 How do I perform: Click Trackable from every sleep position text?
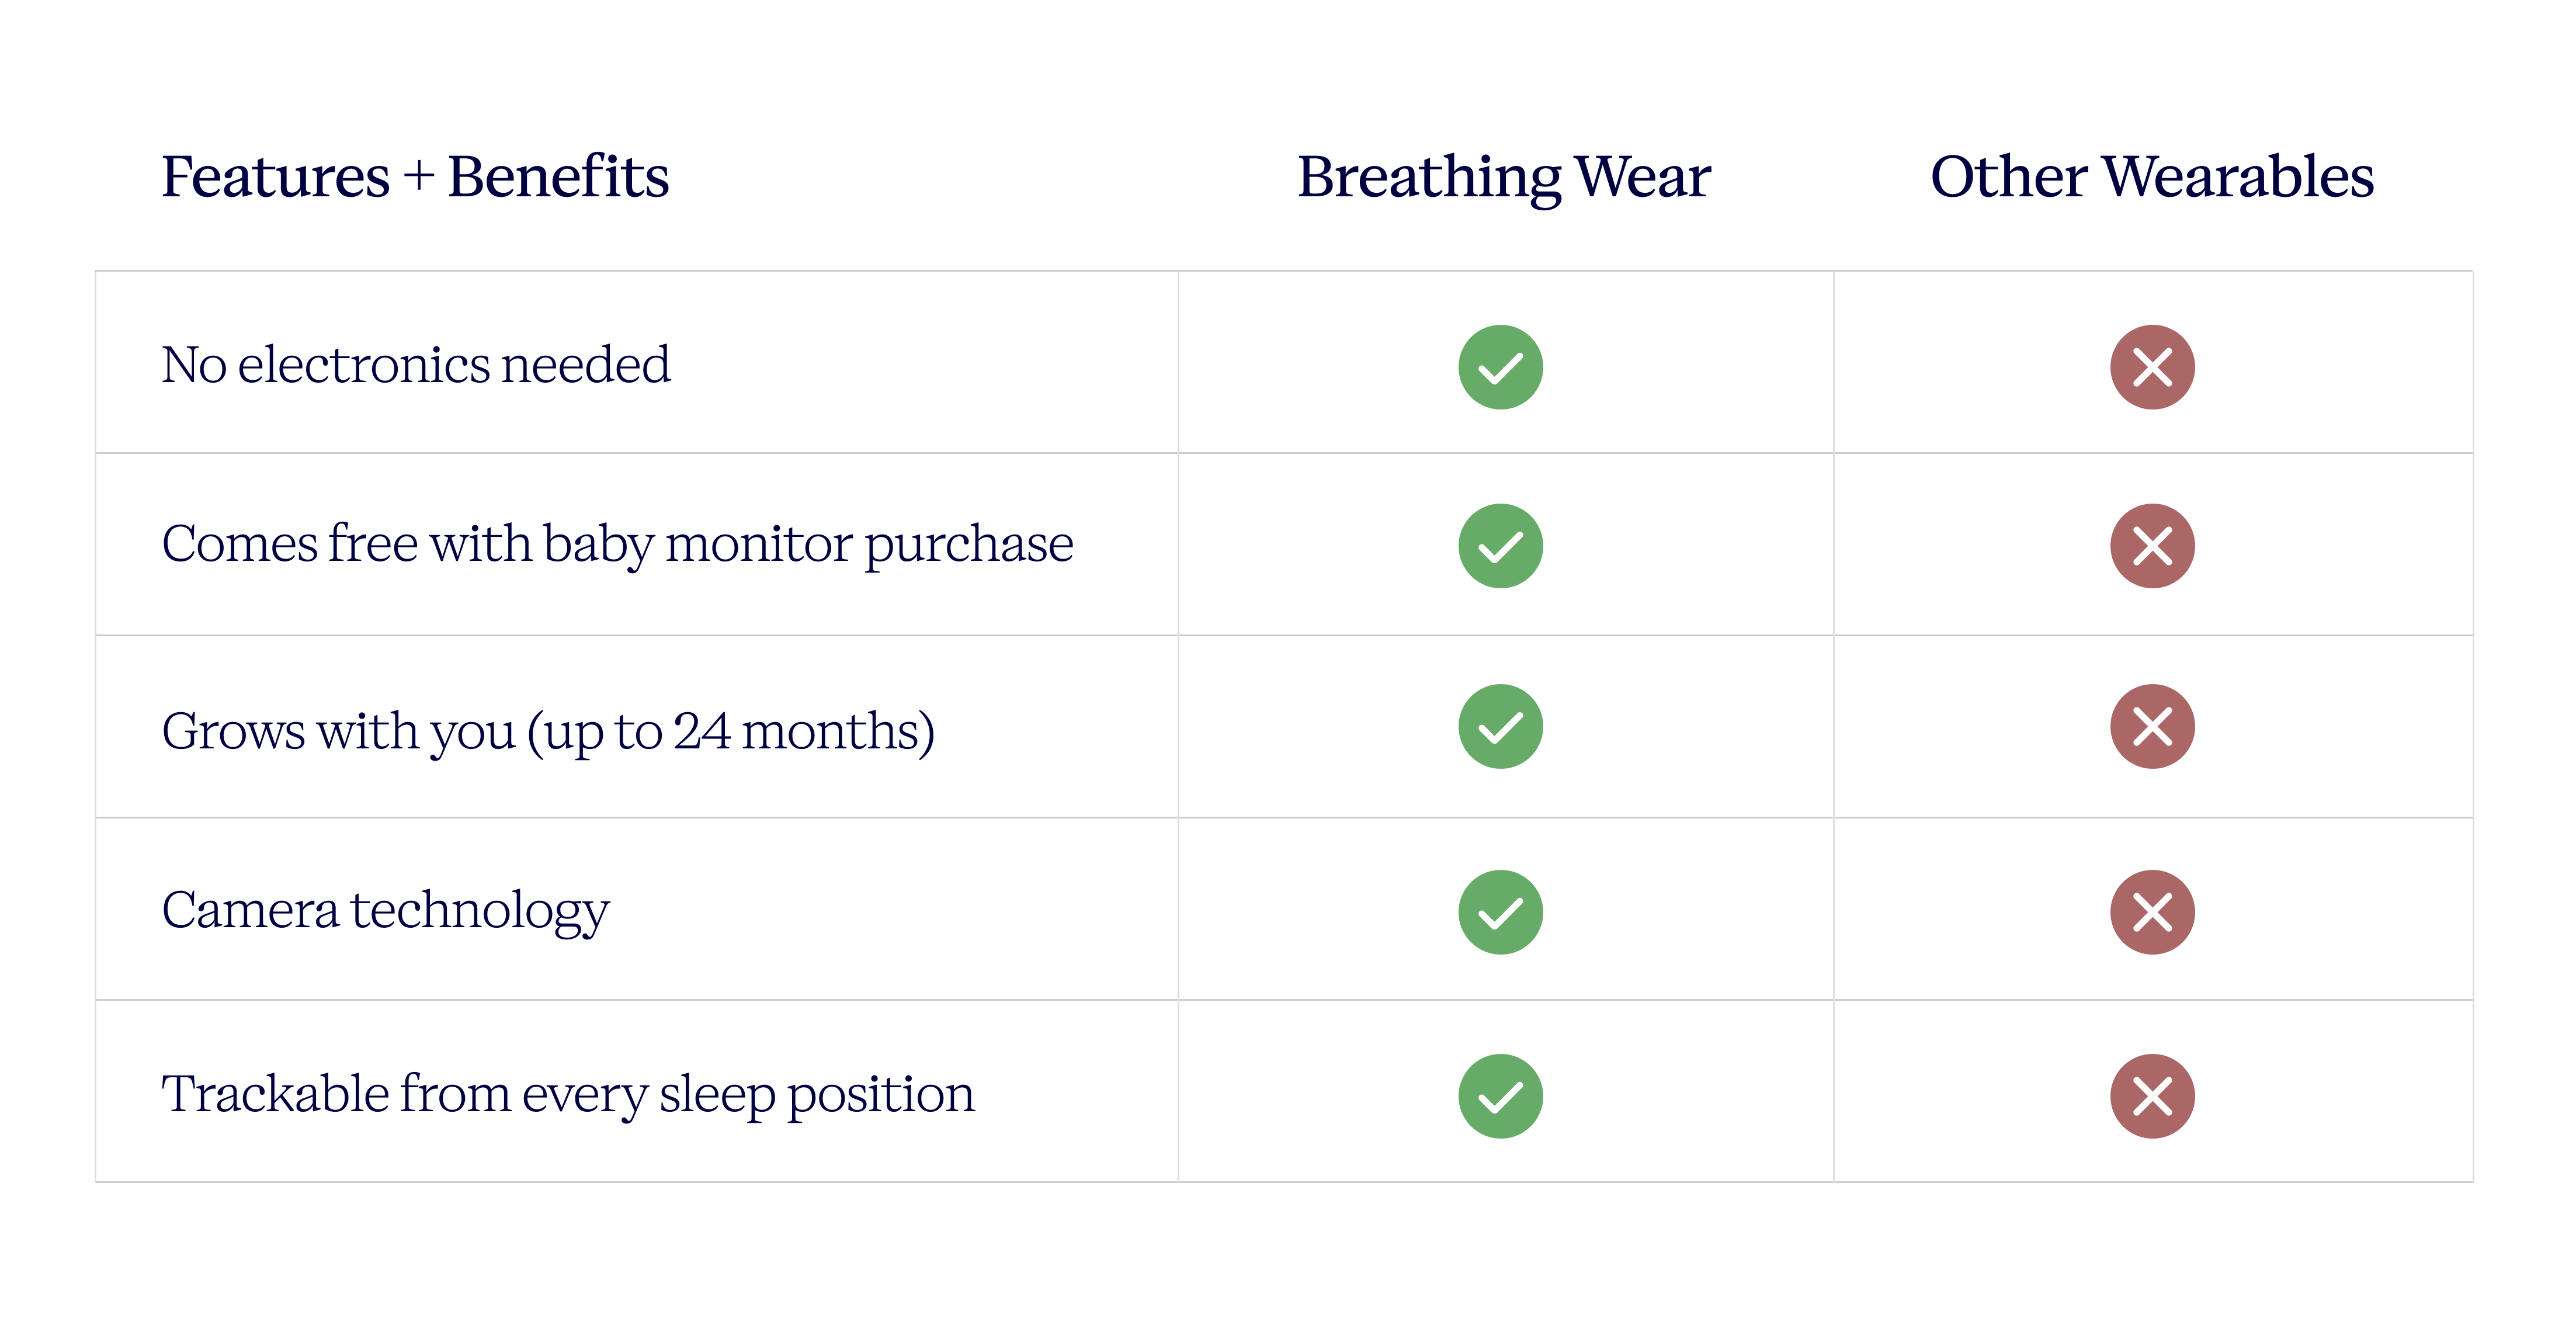click(568, 1093)
